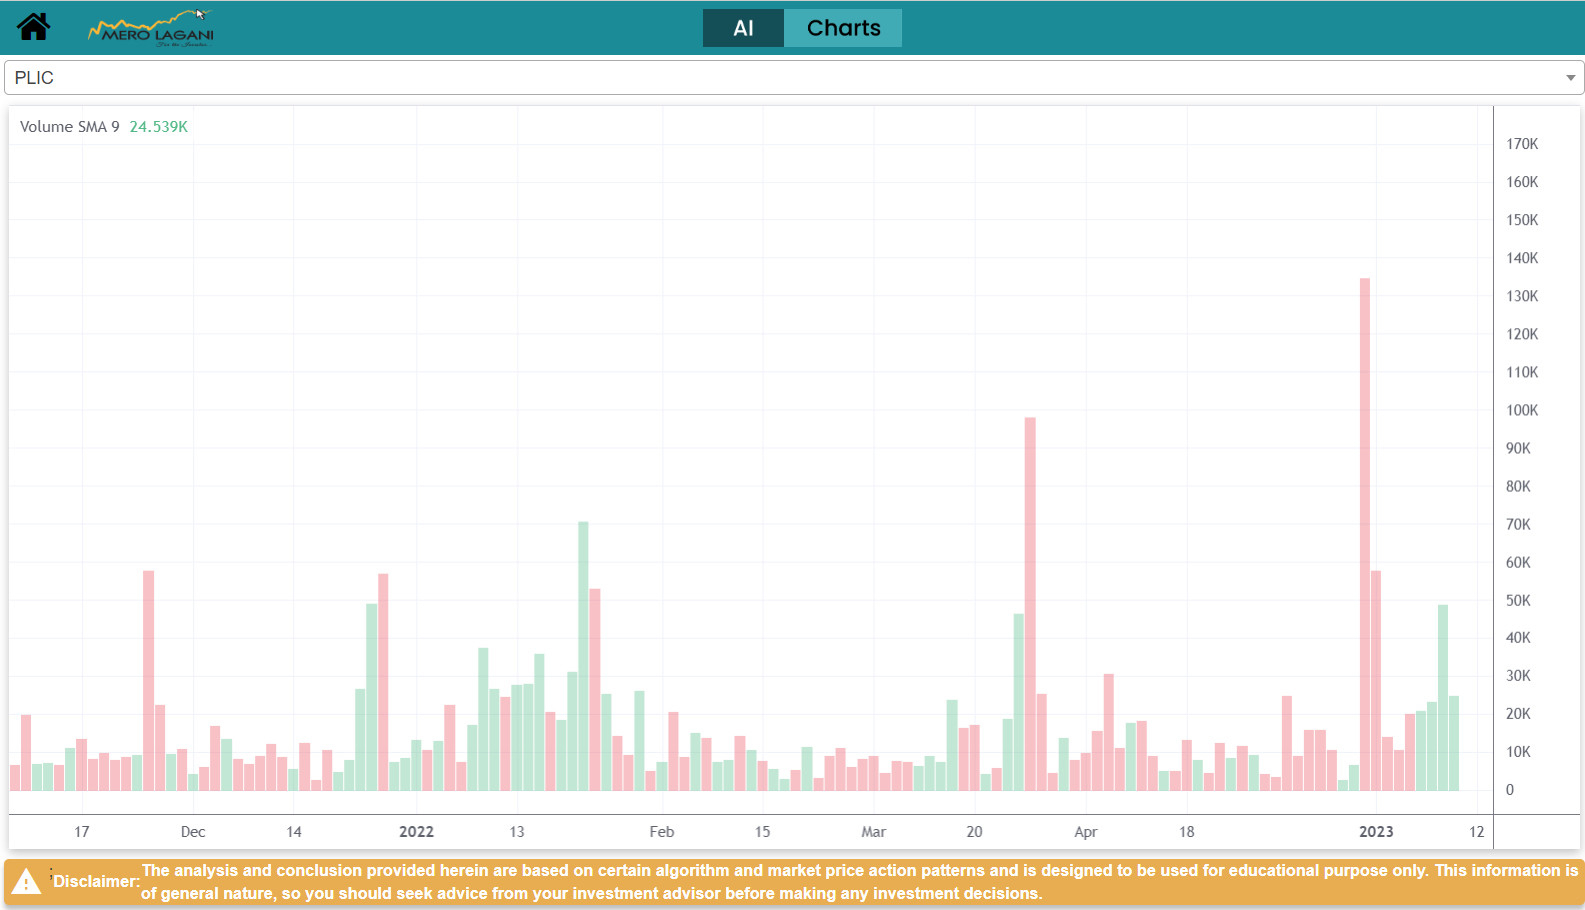Click the 24.539K SMA value
The width and height of the screenshot is (1585, 910).
click(x=158, y=127)
